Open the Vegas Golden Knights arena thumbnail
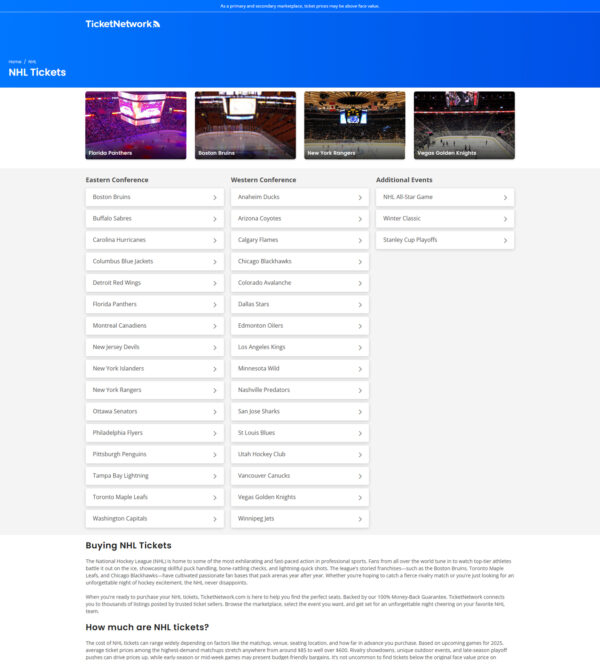The image size is (600, 667). [464, 125]
